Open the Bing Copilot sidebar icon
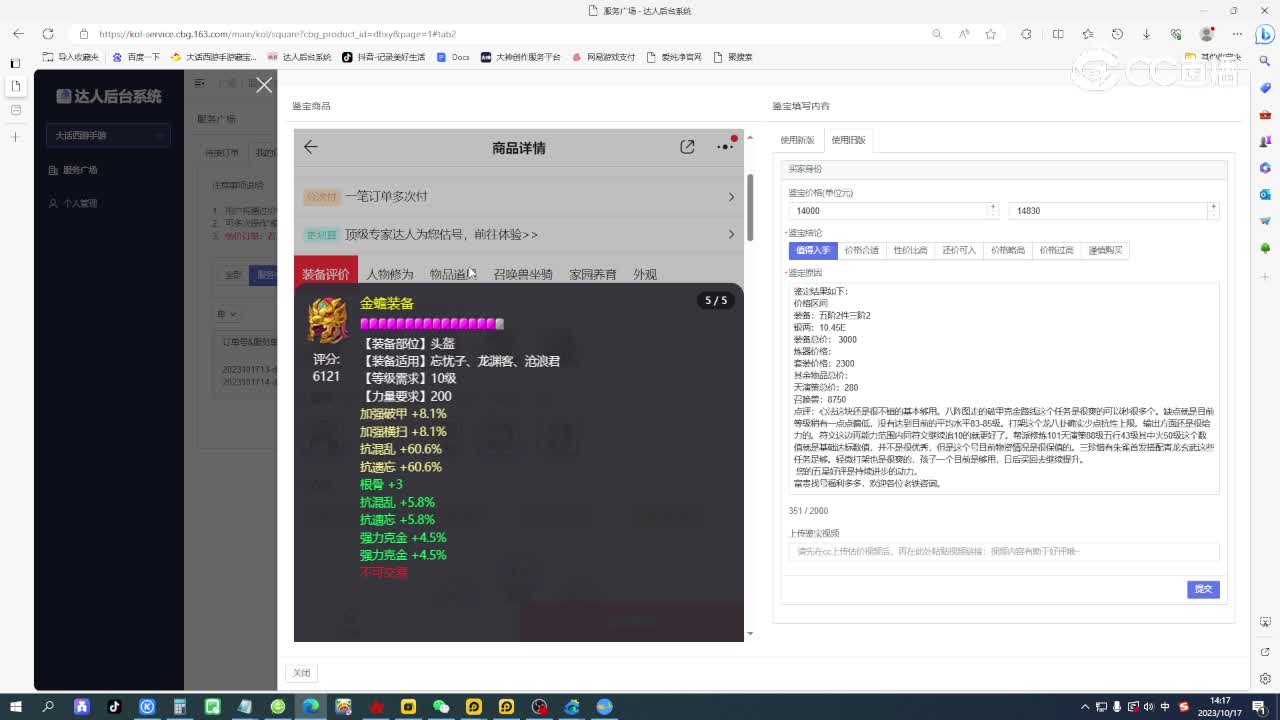The height and width of the screenshot is (720, 1280). pyautogui.click(x=1264, y=35)
